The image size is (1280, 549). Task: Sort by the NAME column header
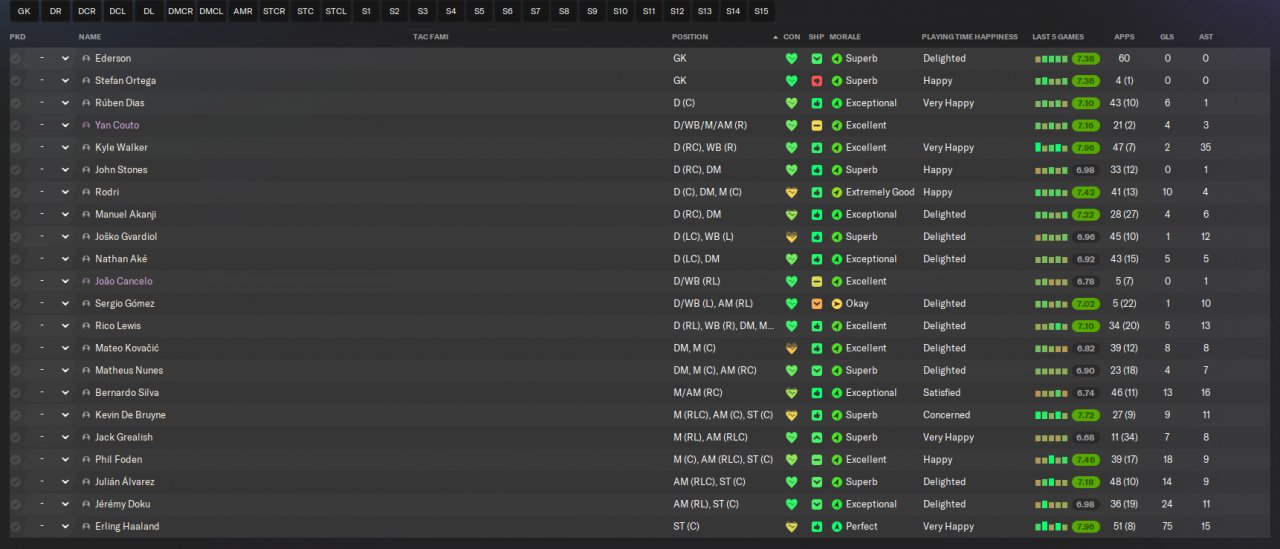click(90, 37)
